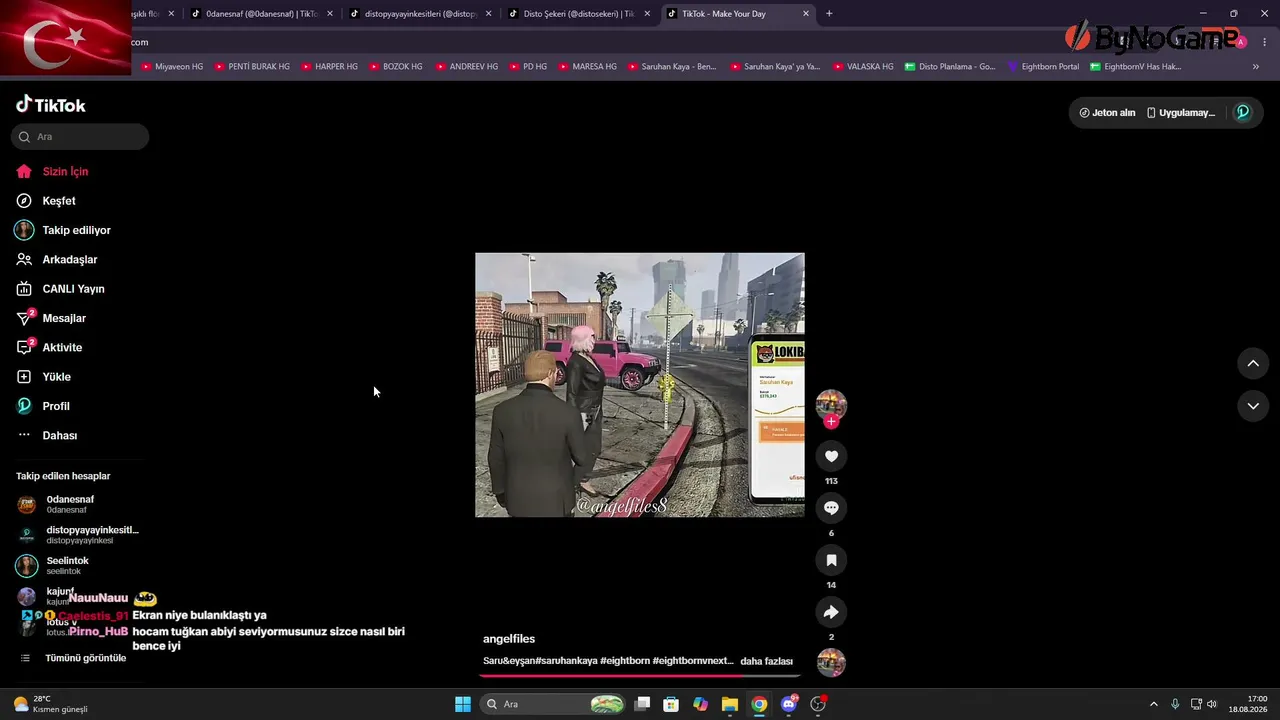
Task: Like the angelfiles video with the heart
Action: tap(831, 456)
